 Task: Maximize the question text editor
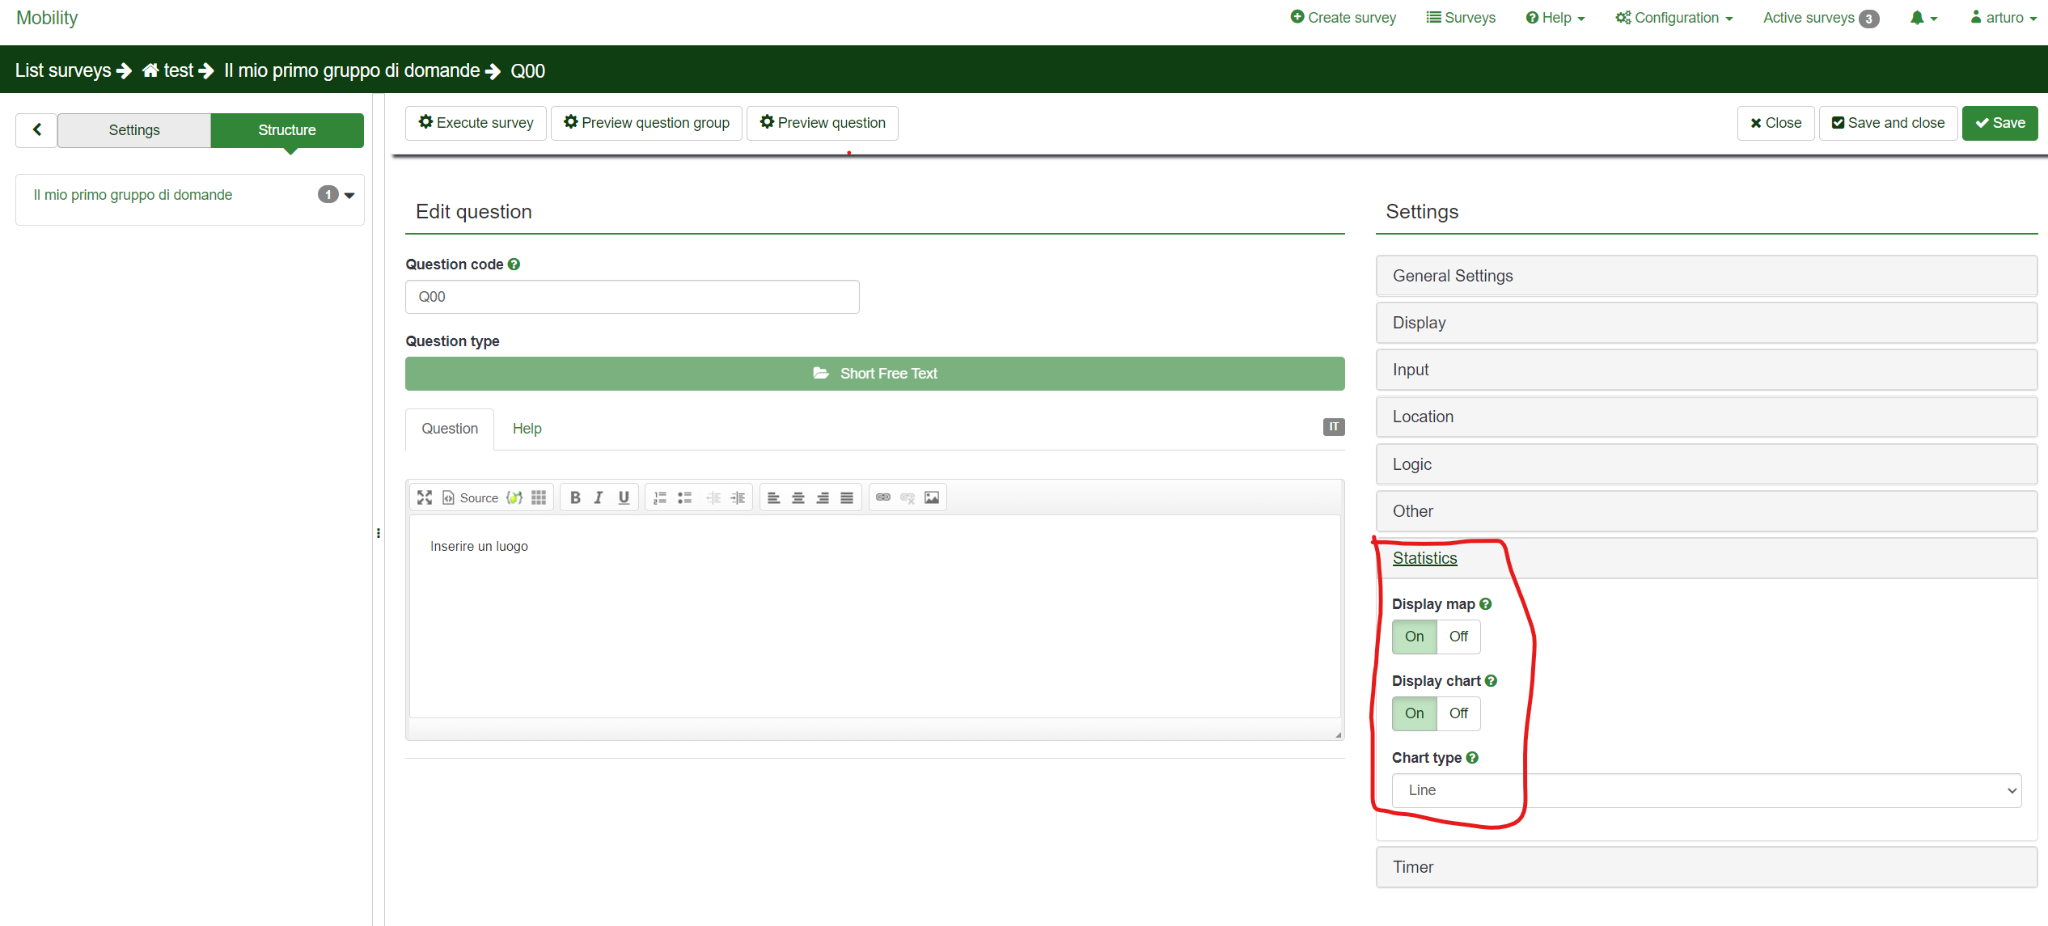[424, 498]
